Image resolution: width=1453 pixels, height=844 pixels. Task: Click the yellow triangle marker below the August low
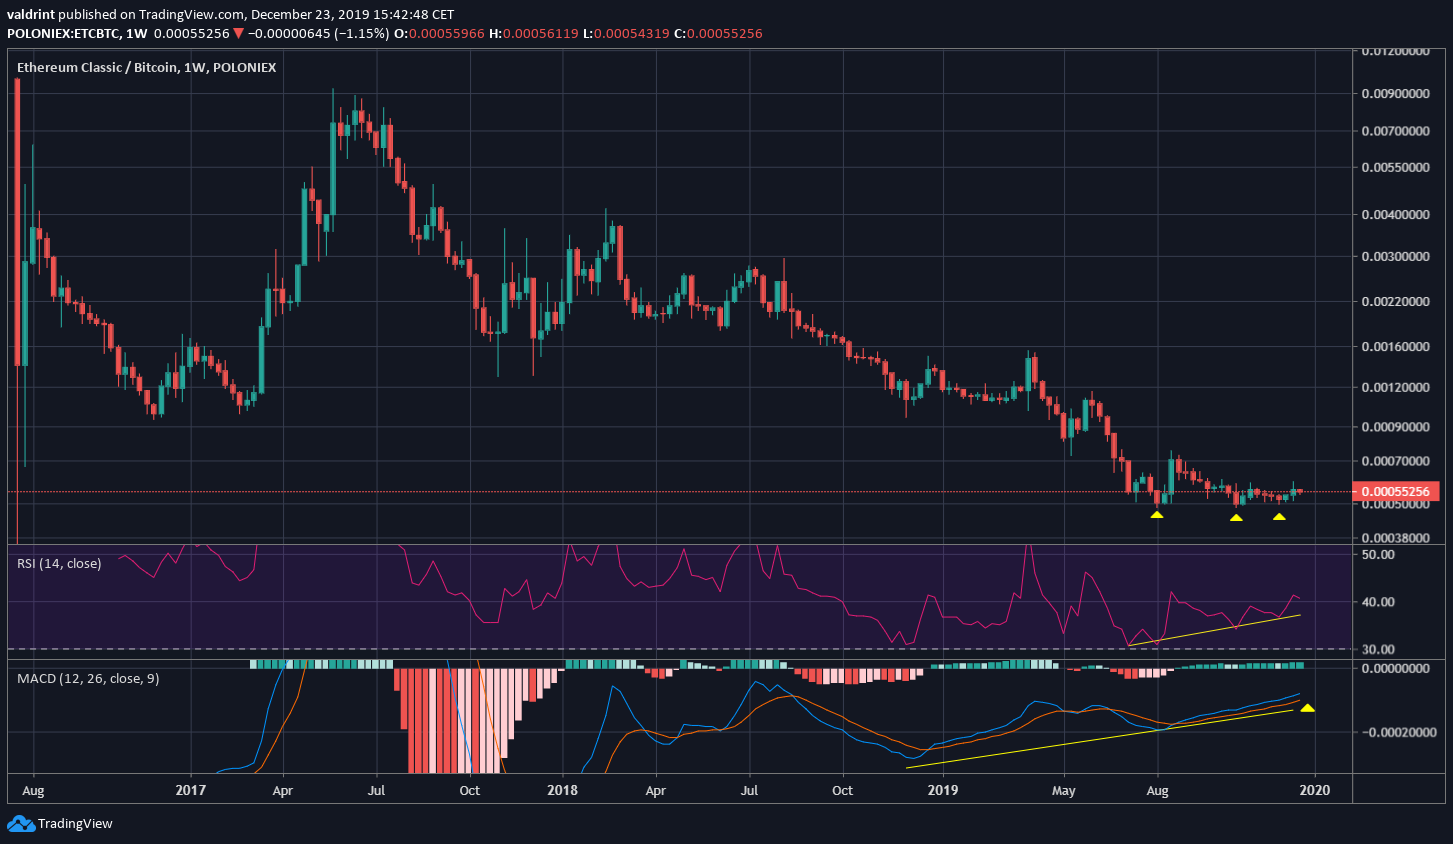1157,514
